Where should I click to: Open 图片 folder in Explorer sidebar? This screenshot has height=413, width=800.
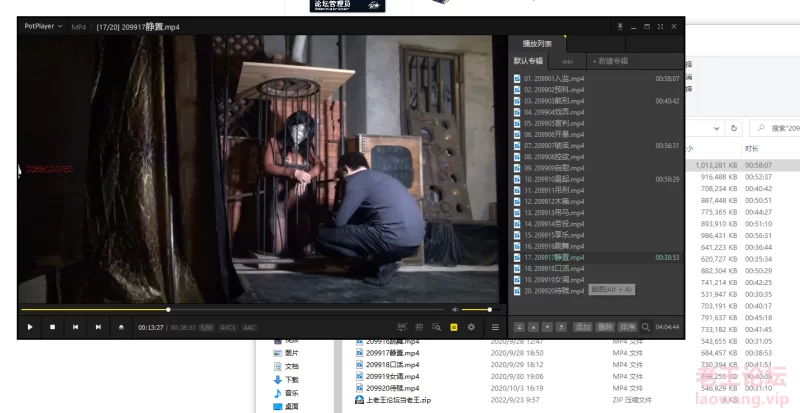tap(291, 353)
